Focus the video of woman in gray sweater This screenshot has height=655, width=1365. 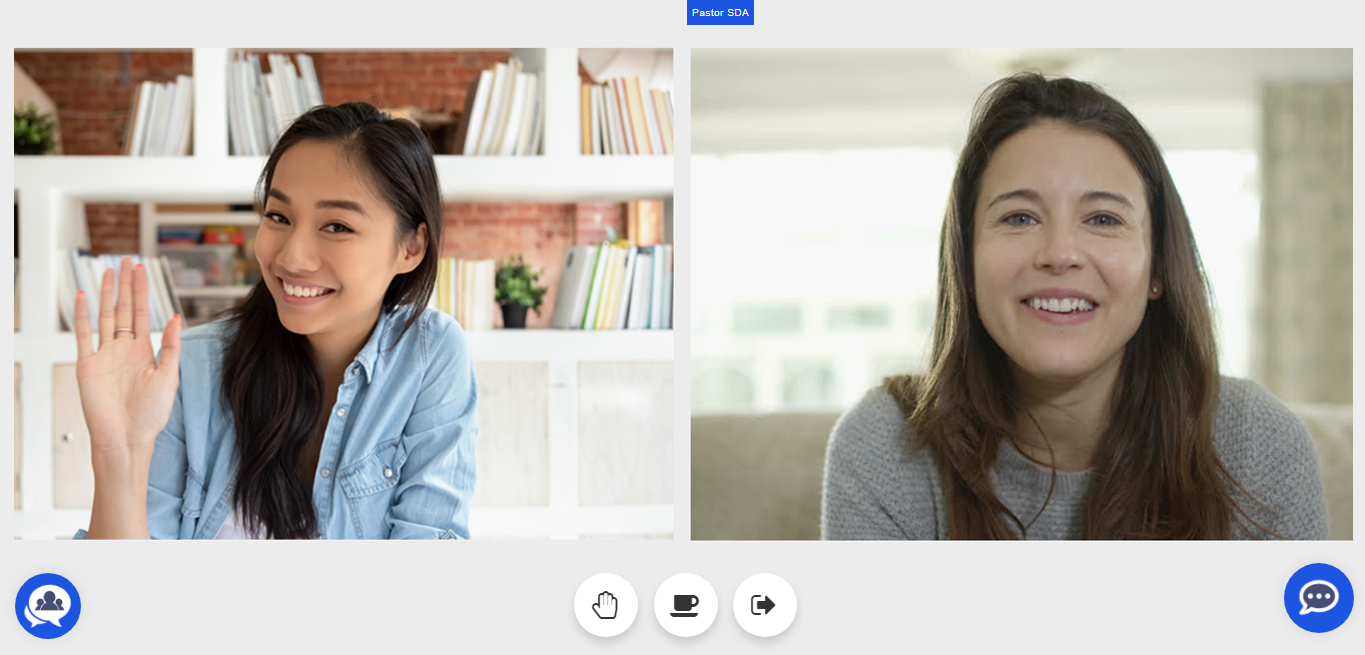1021,294
